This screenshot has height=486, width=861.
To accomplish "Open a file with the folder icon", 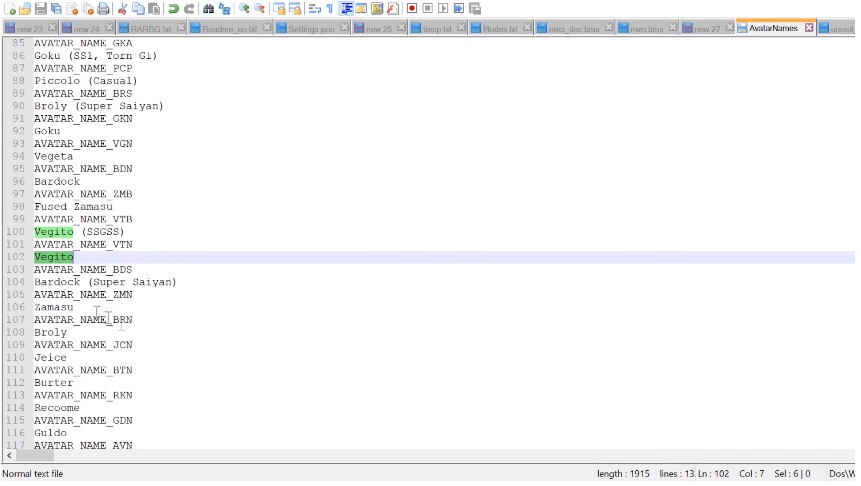I will coord(25,8).
